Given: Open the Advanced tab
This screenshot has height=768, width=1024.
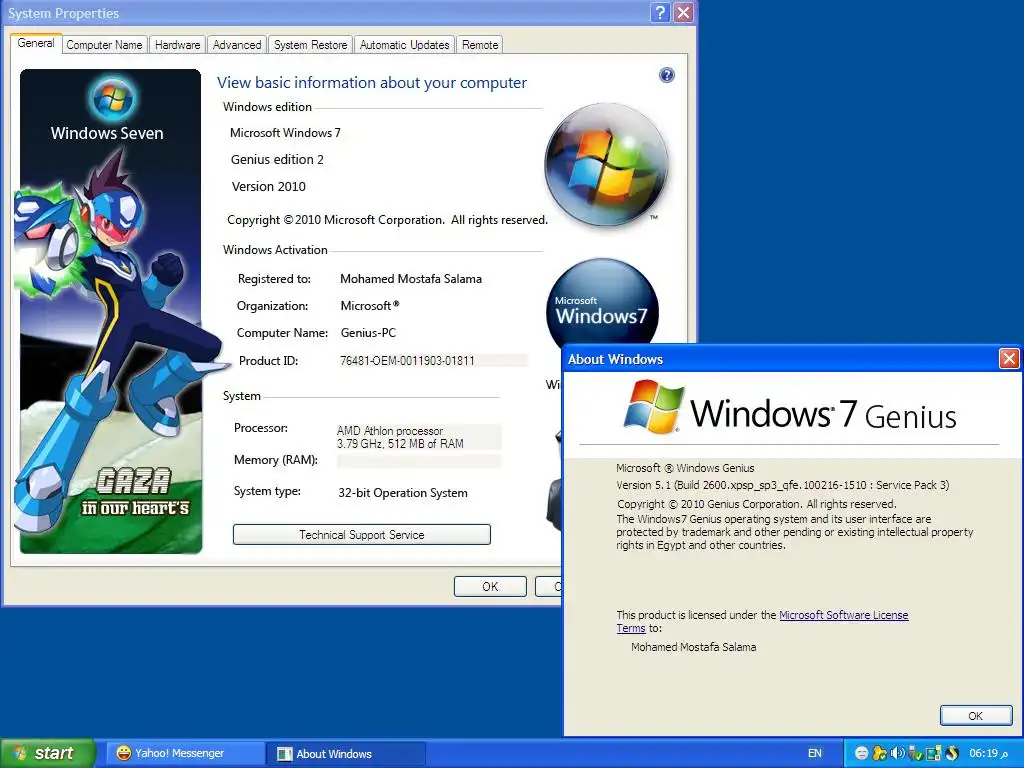Looking at the screenshot, I should coord(237,45).
